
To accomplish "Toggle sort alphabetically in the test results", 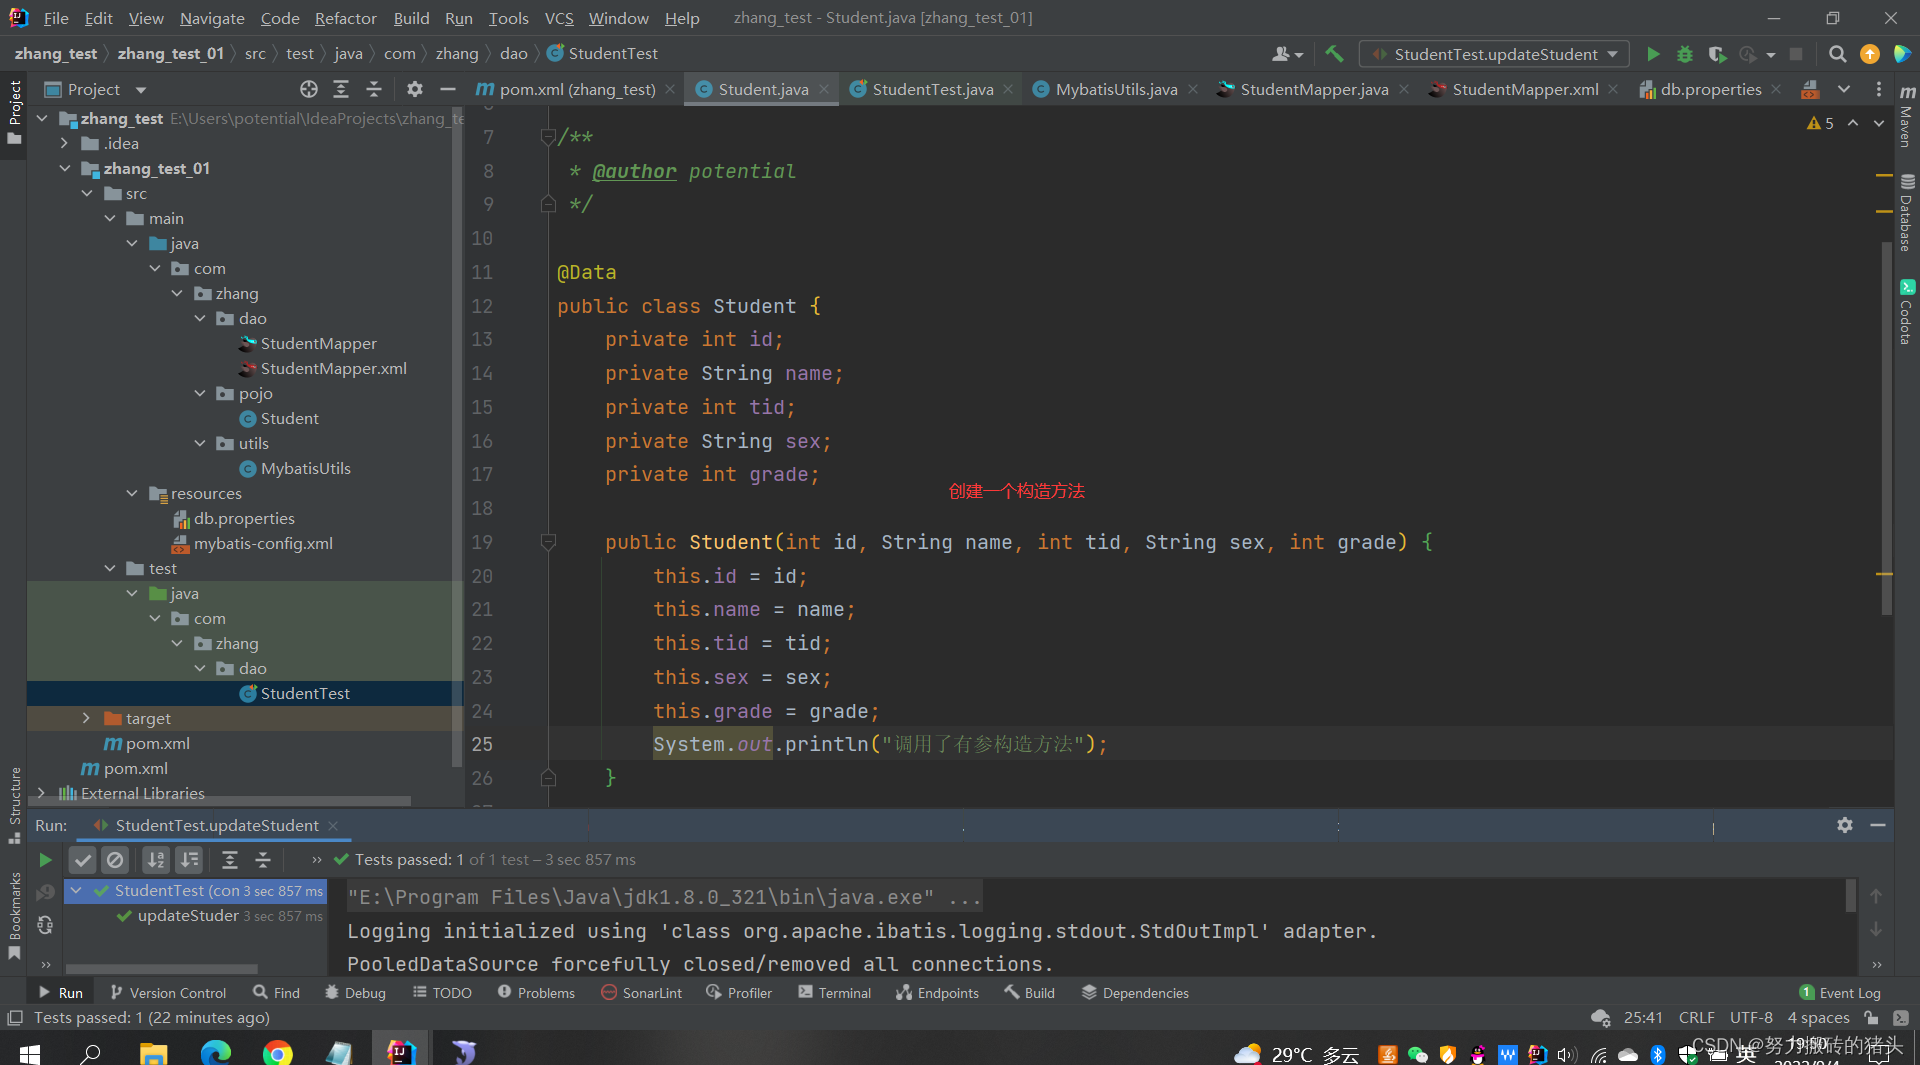I will (156, 860).
